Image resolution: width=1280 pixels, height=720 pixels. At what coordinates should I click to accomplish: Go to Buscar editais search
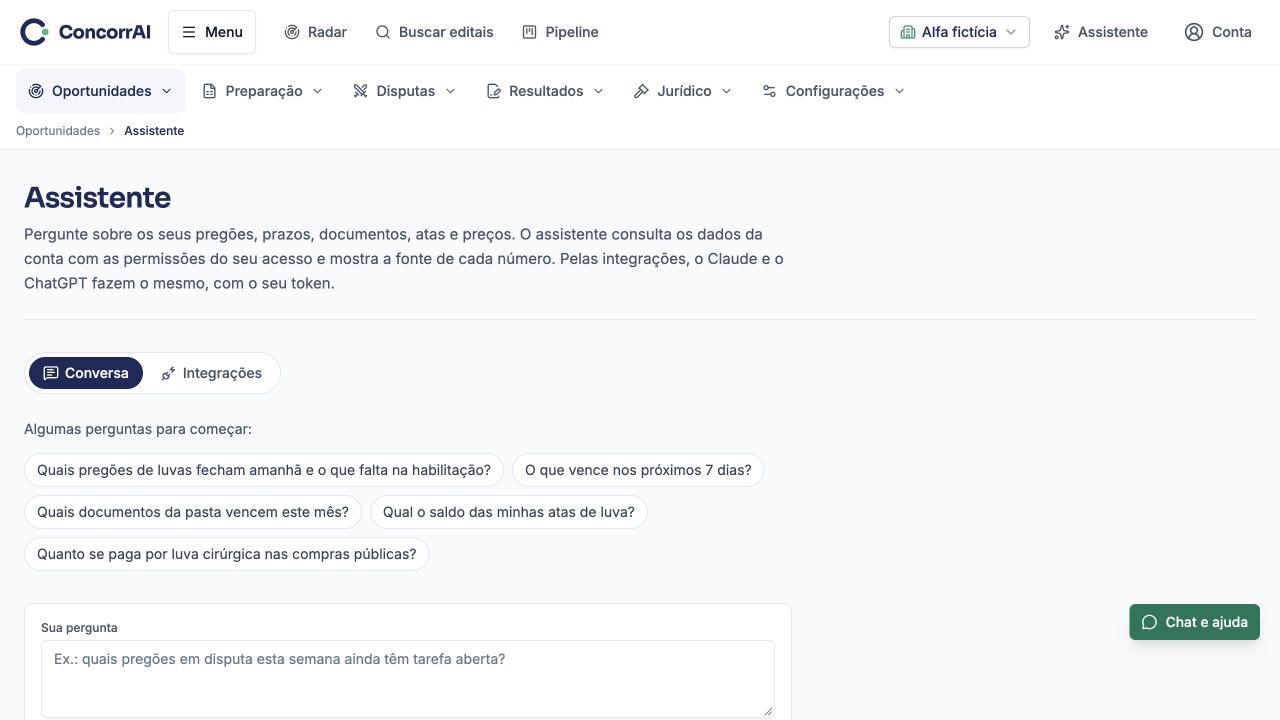click(x=434, y=32)
